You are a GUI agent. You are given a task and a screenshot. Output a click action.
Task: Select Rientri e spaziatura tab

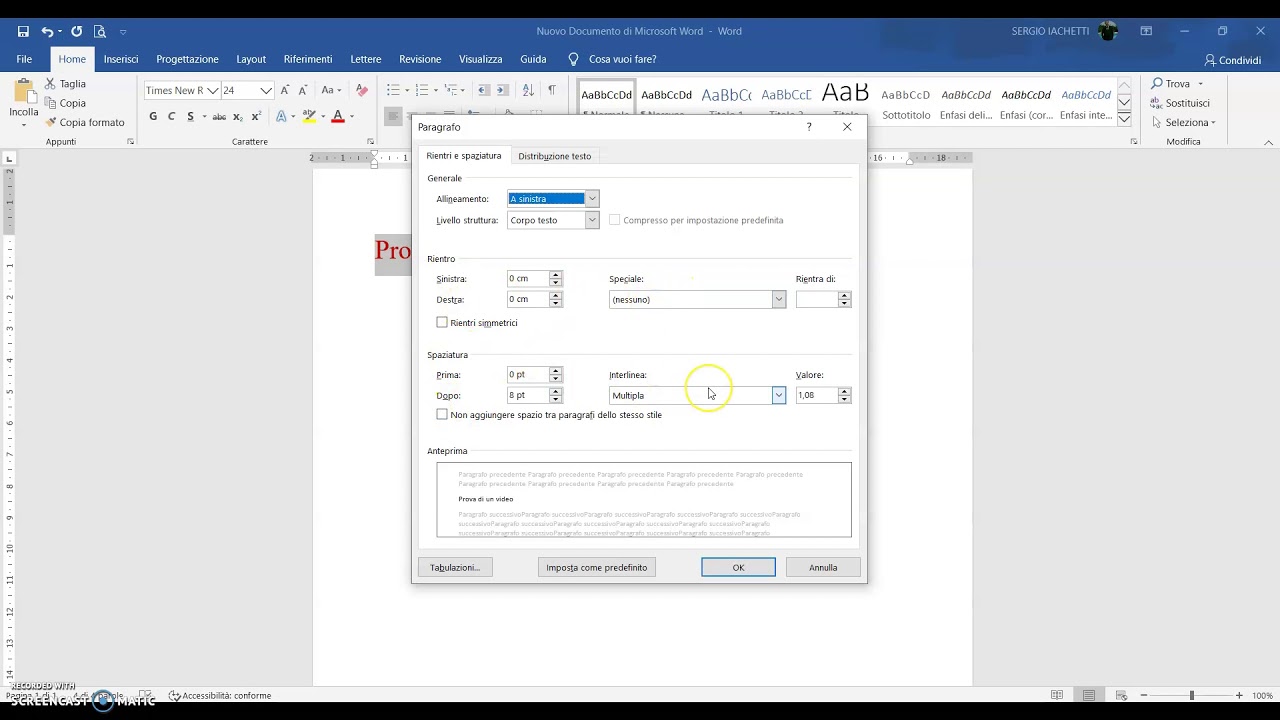463,156
